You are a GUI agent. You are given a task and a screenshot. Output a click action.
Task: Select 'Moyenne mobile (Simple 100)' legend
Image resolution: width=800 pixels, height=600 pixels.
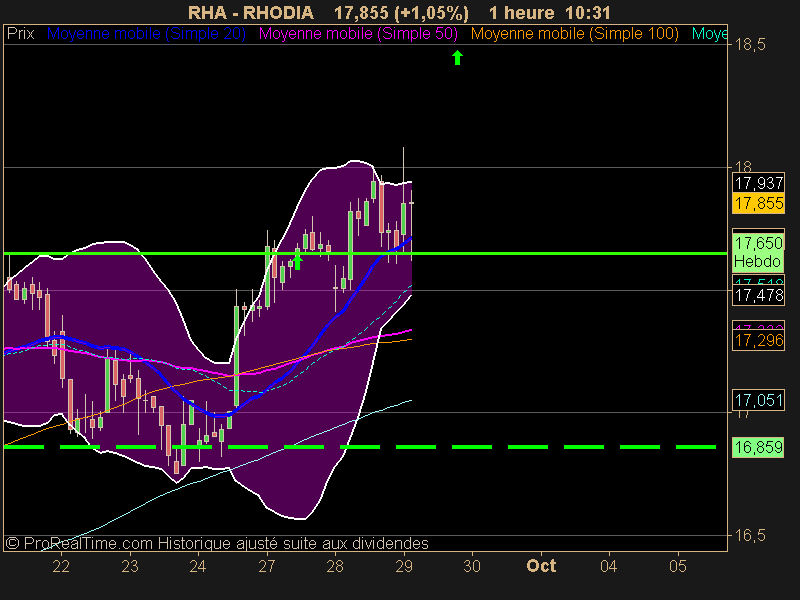pos(574,34)
